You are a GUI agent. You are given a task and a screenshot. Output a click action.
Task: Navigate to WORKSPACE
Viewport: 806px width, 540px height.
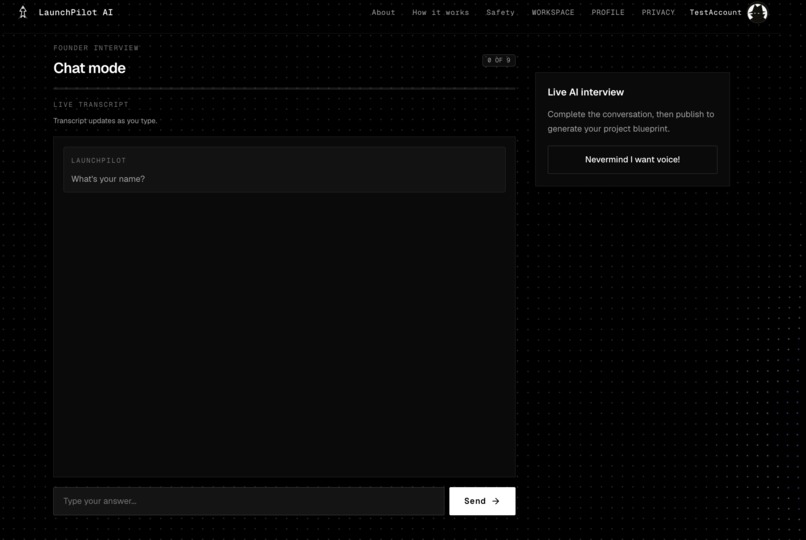click(x=553, y=12)
